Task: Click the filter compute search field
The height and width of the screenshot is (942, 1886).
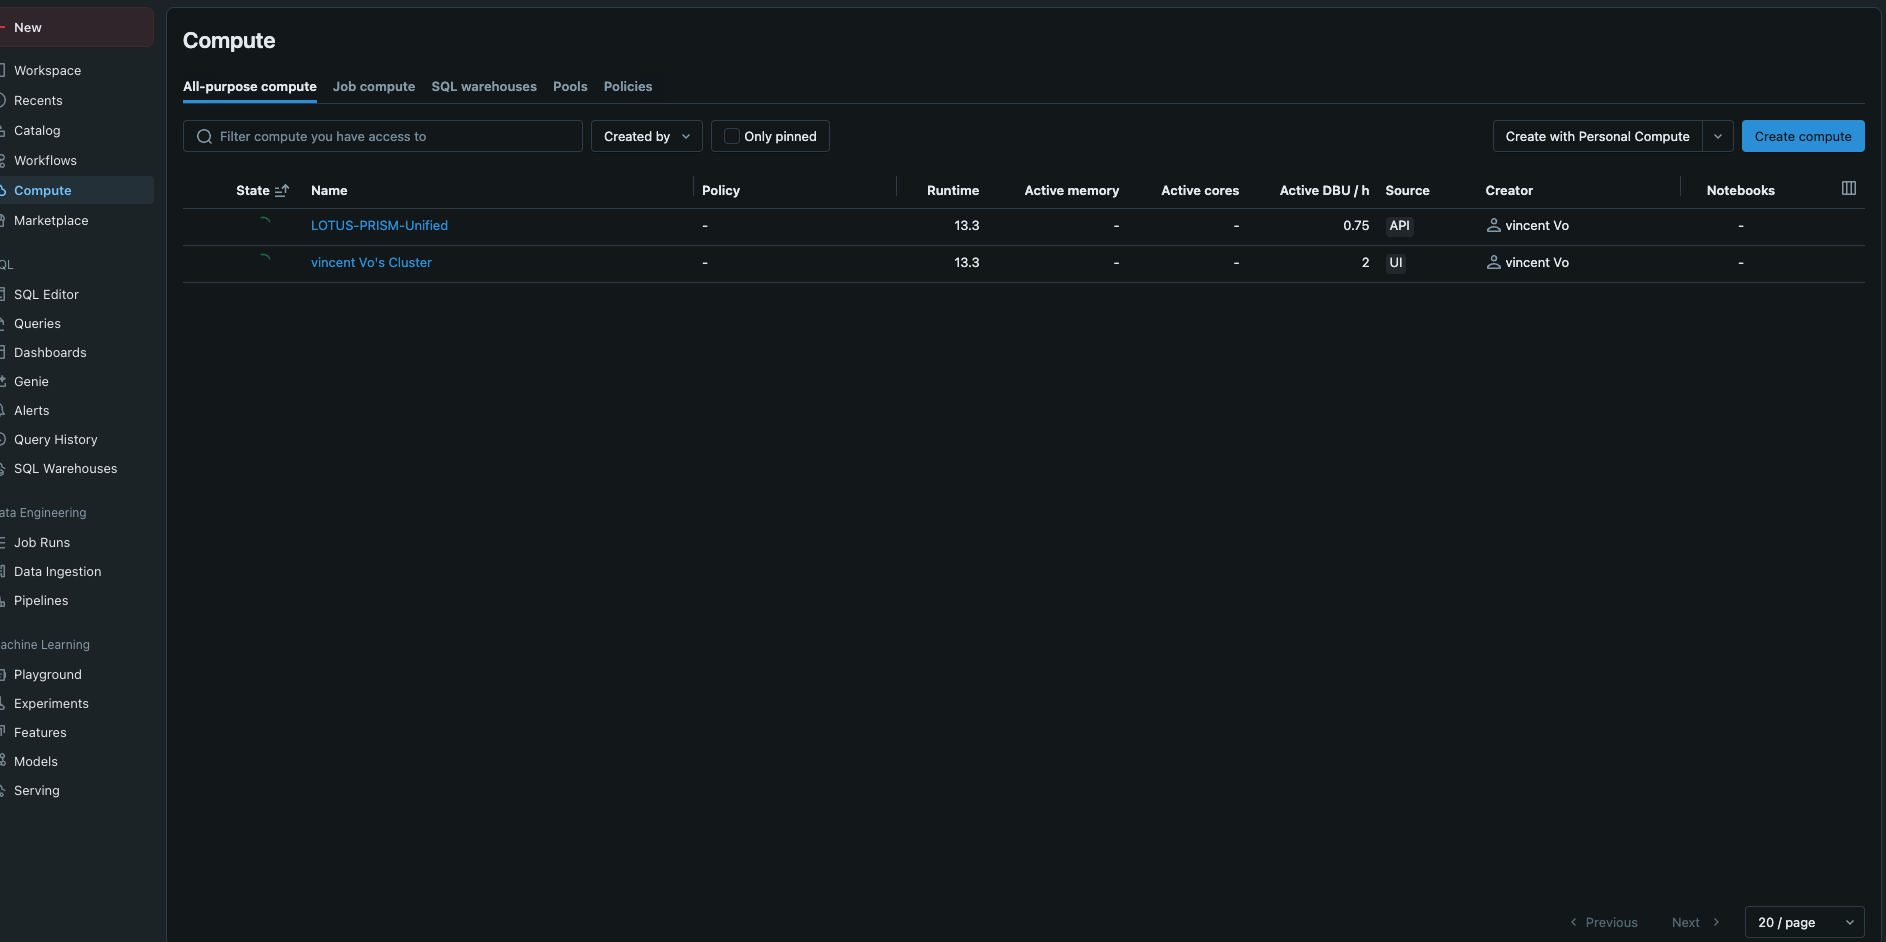Action: tap(383, 136)
